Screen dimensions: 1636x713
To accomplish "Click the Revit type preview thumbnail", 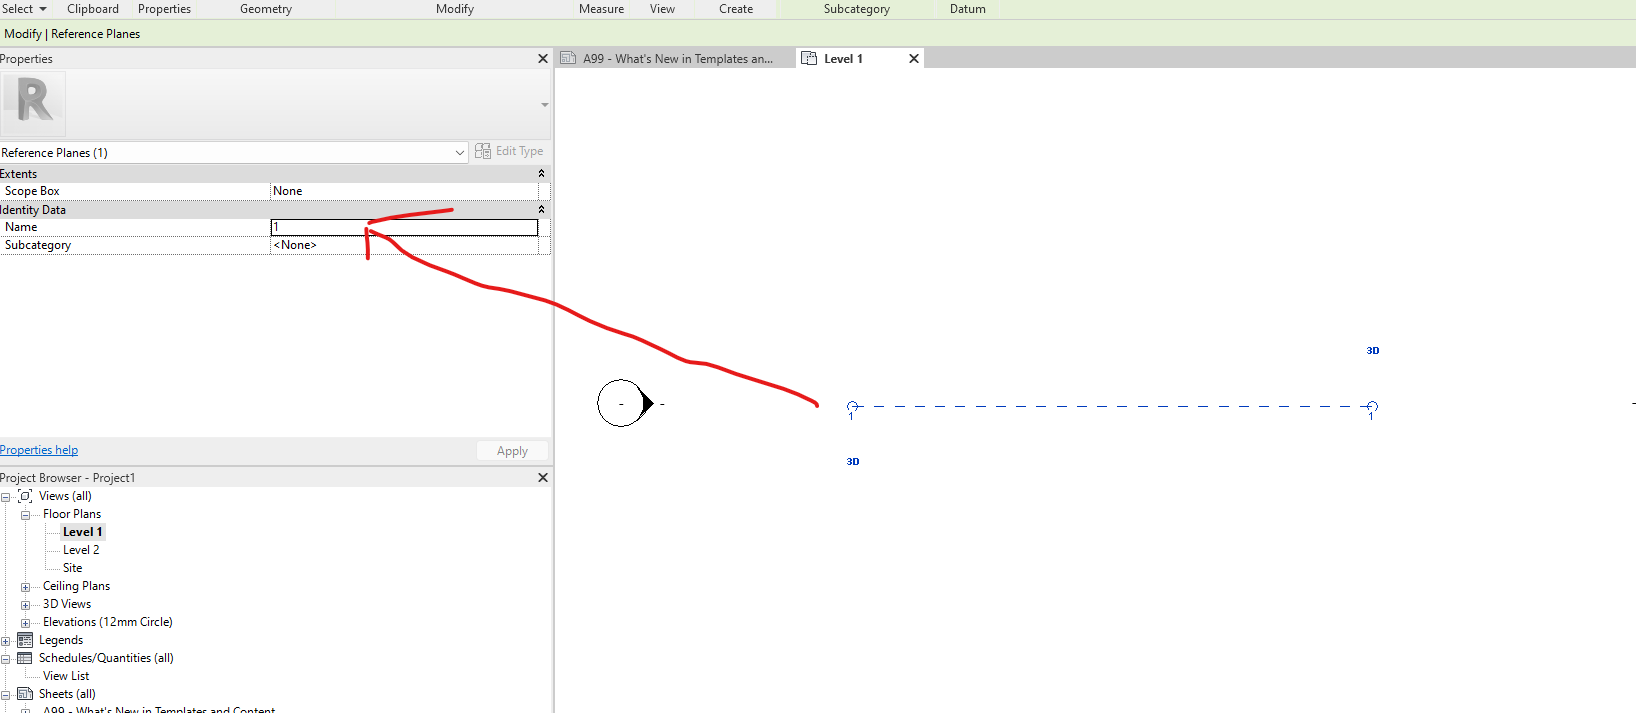I will (x=34, y=103).
